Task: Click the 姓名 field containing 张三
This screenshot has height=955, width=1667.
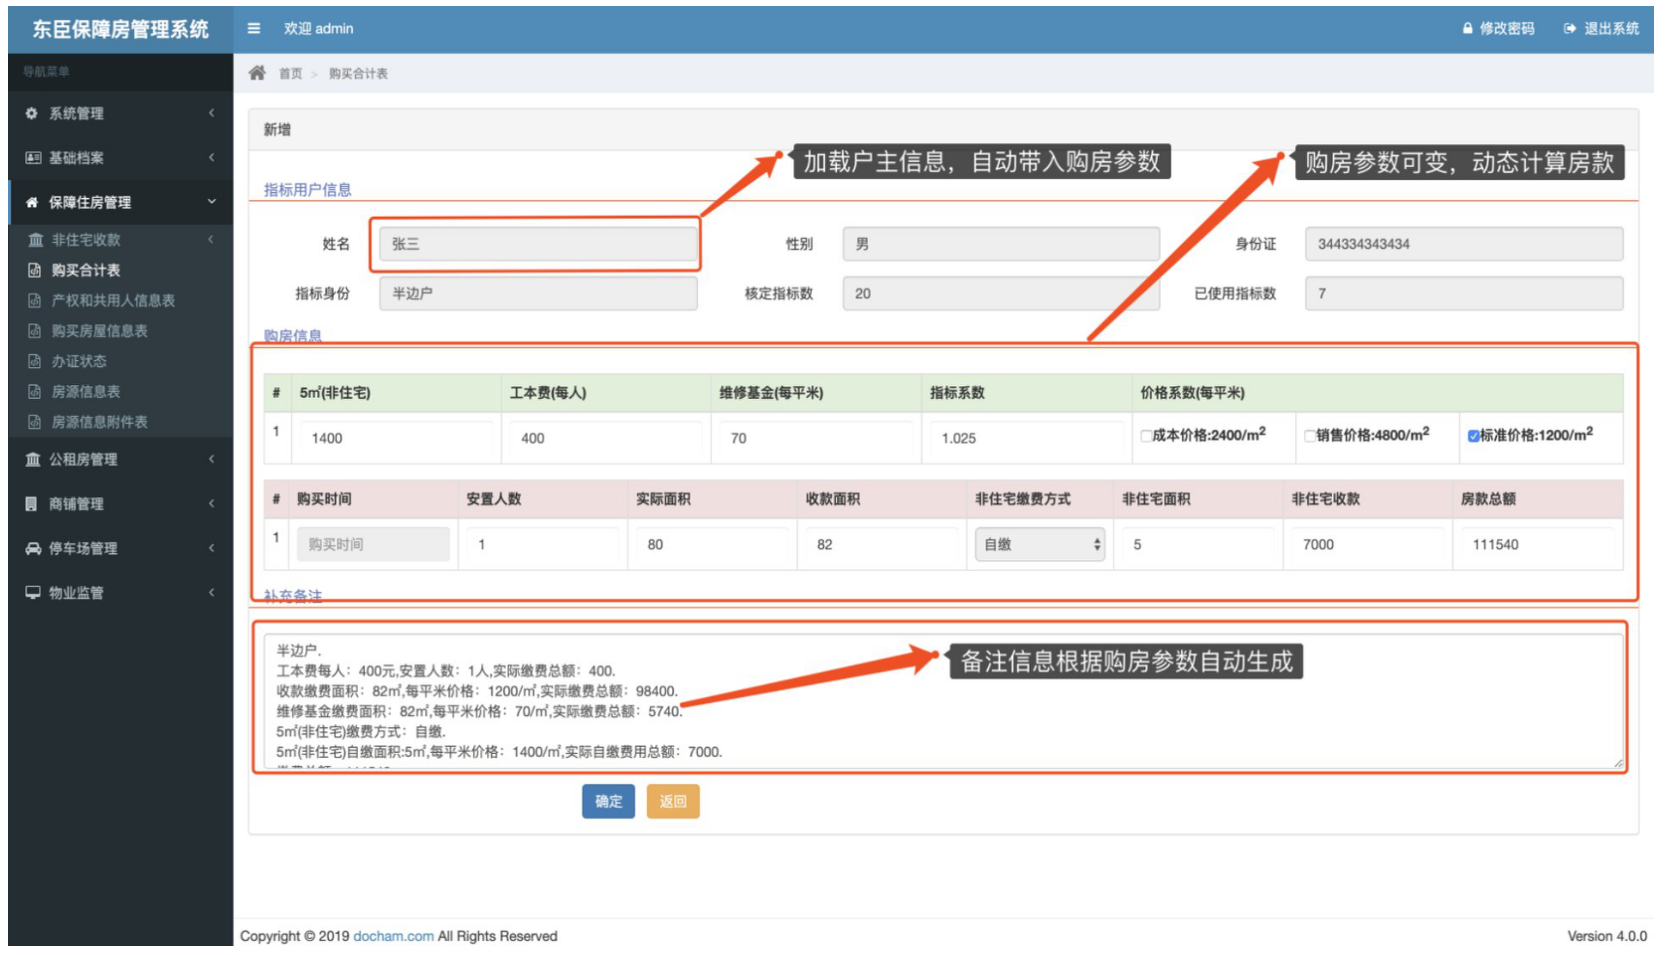Action: 538,244
